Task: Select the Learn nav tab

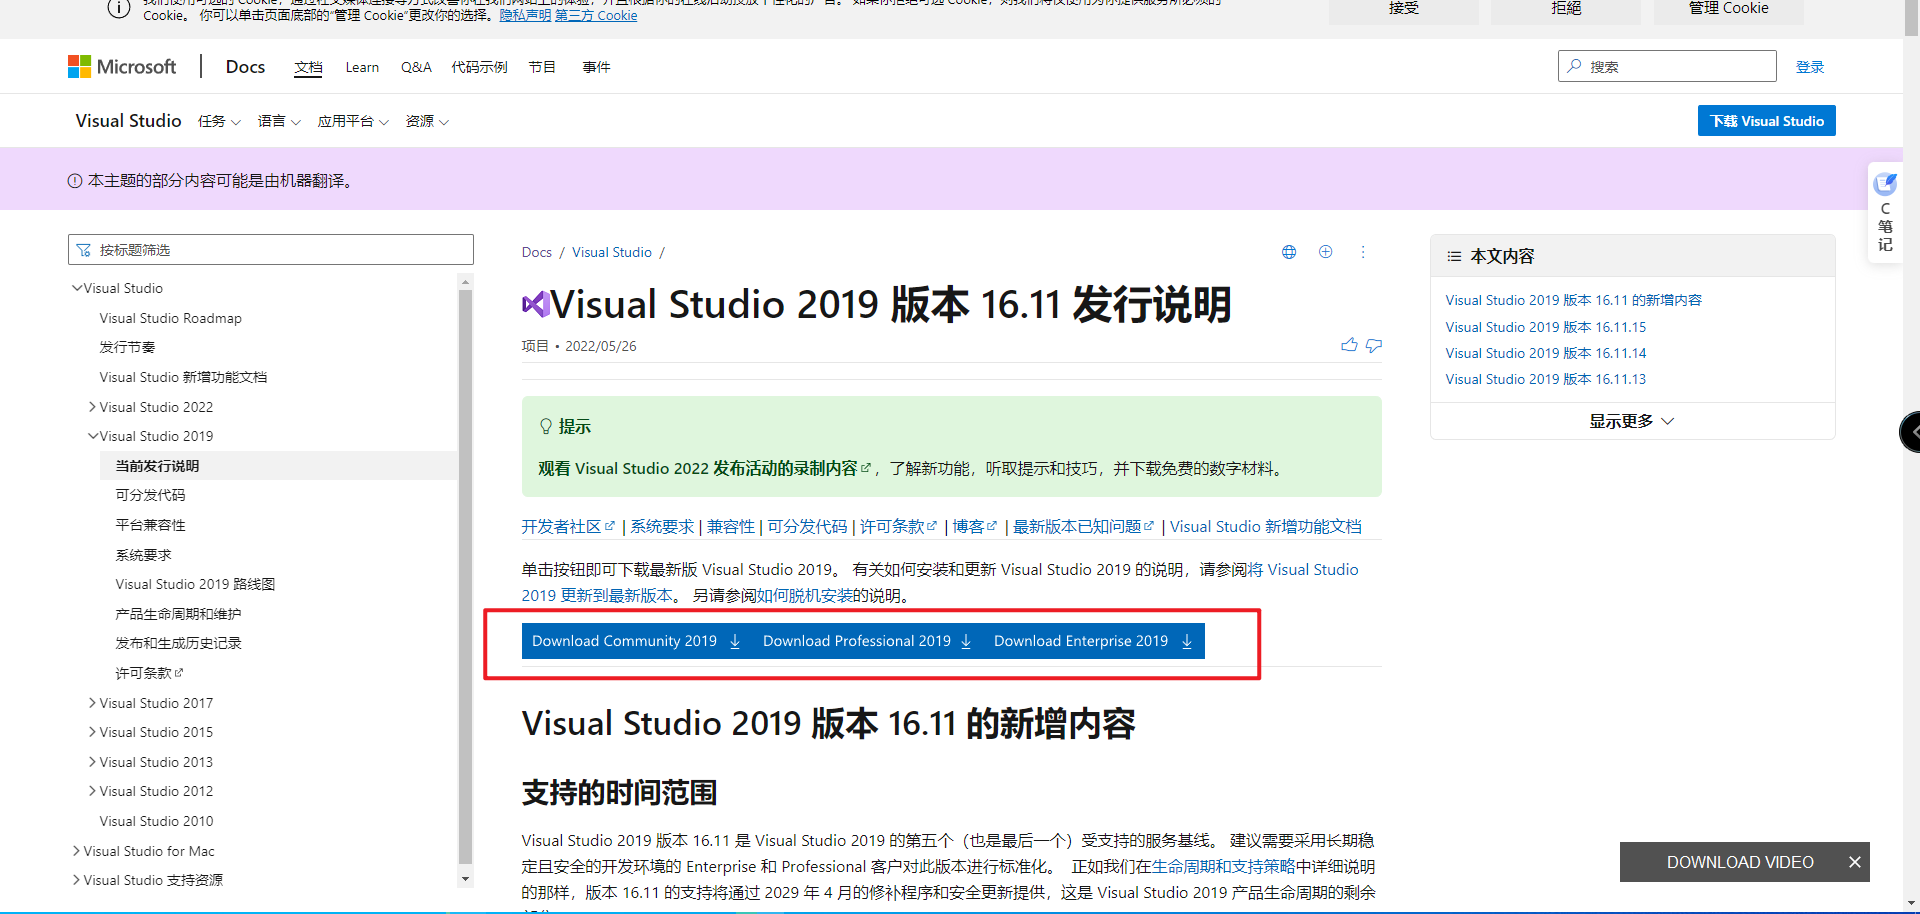Action: click(x=362, y=67)
